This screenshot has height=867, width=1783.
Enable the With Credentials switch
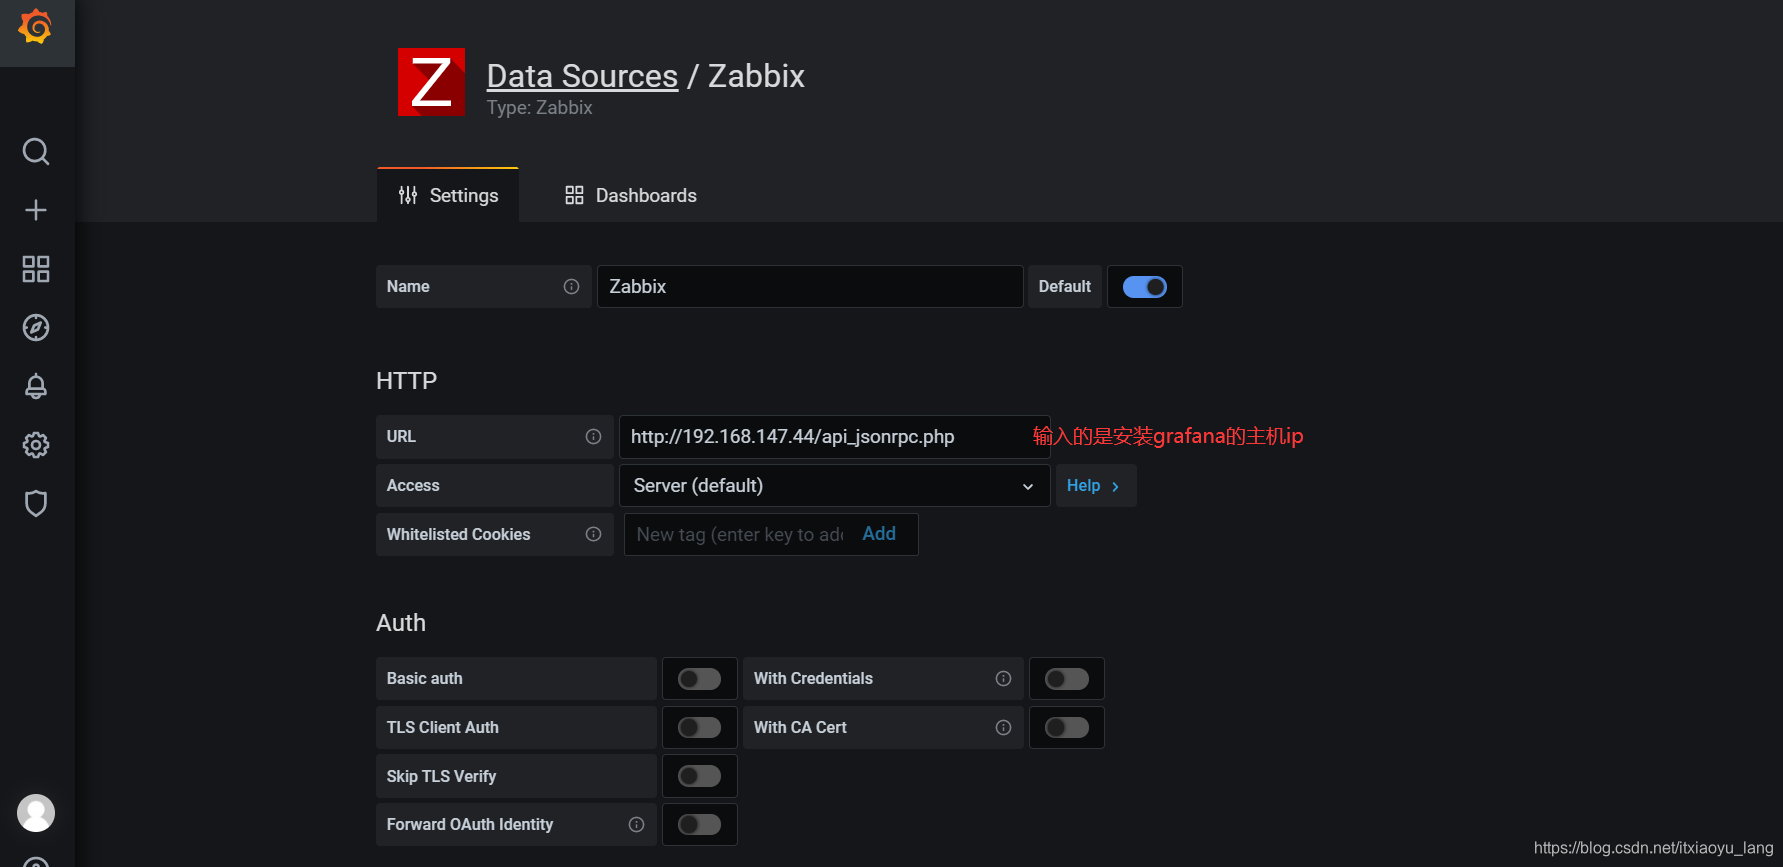click(1067, 679)
